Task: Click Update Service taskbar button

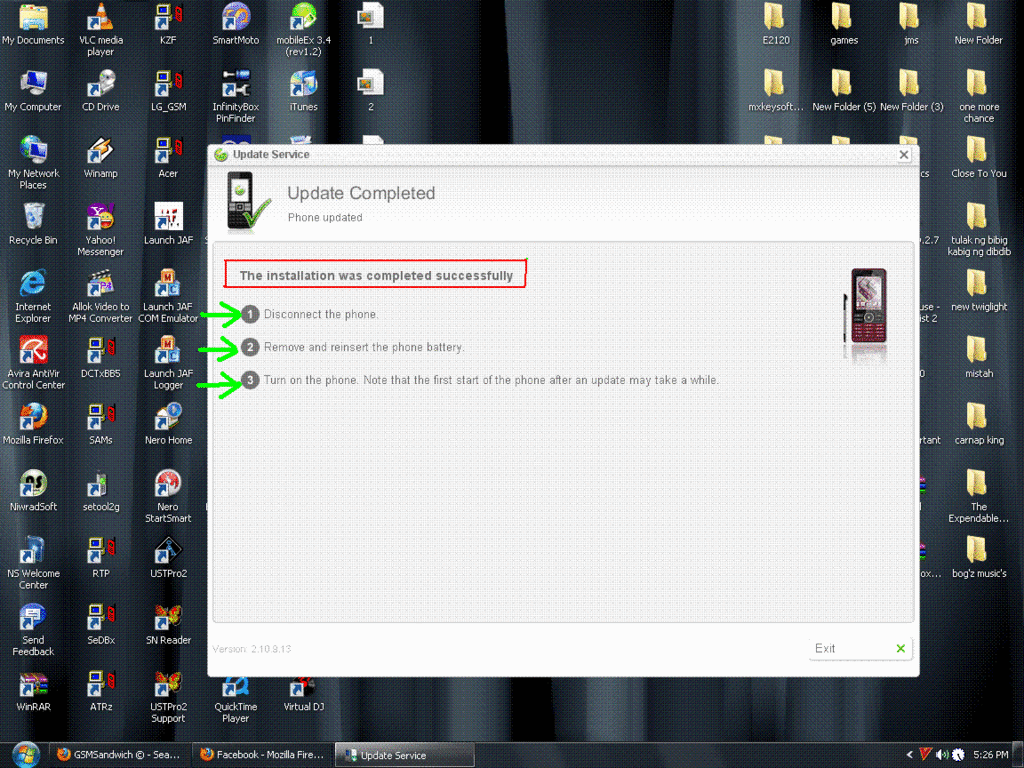Action: pos(405,755)
